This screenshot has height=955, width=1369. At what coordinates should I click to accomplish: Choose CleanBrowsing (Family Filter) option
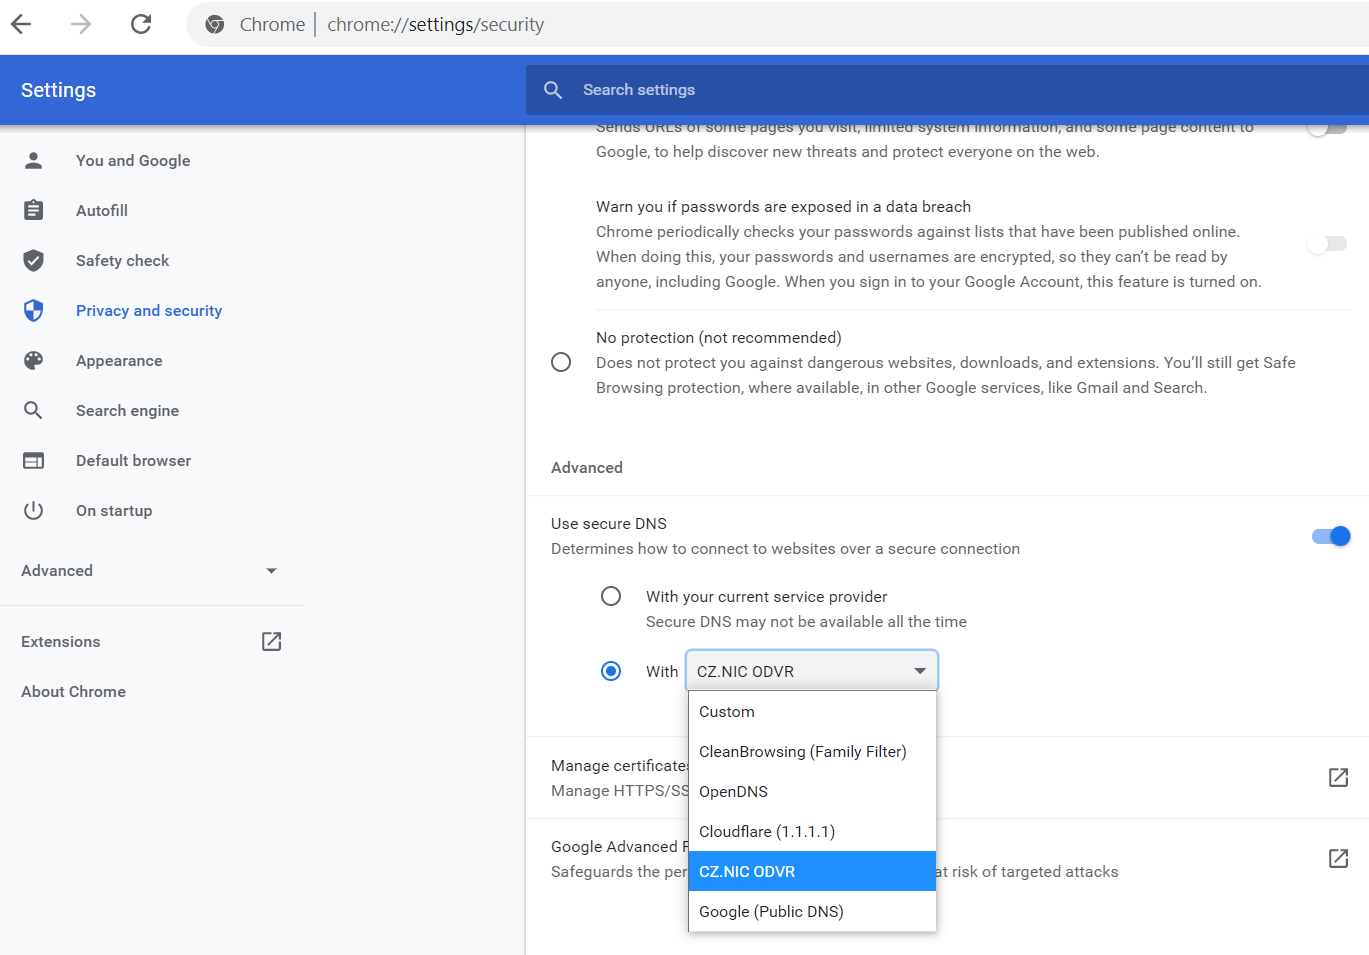click(812, 752)
